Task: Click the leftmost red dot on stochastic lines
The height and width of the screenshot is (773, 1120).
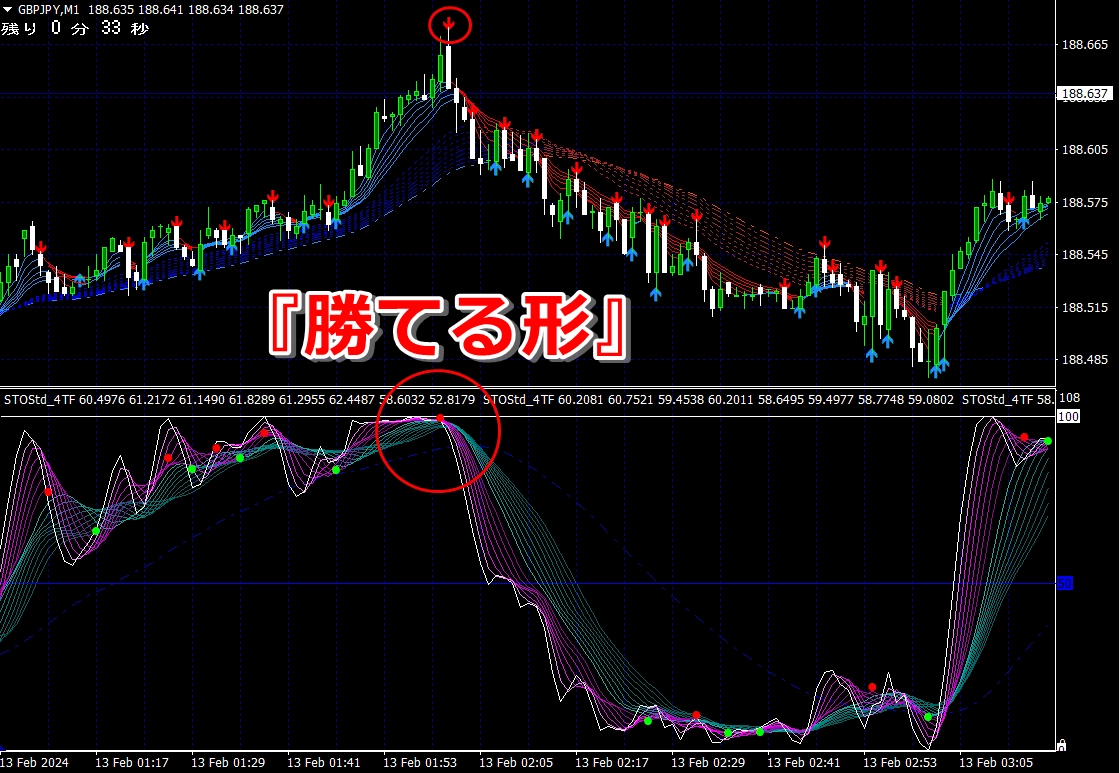Action: coord(48,492)
